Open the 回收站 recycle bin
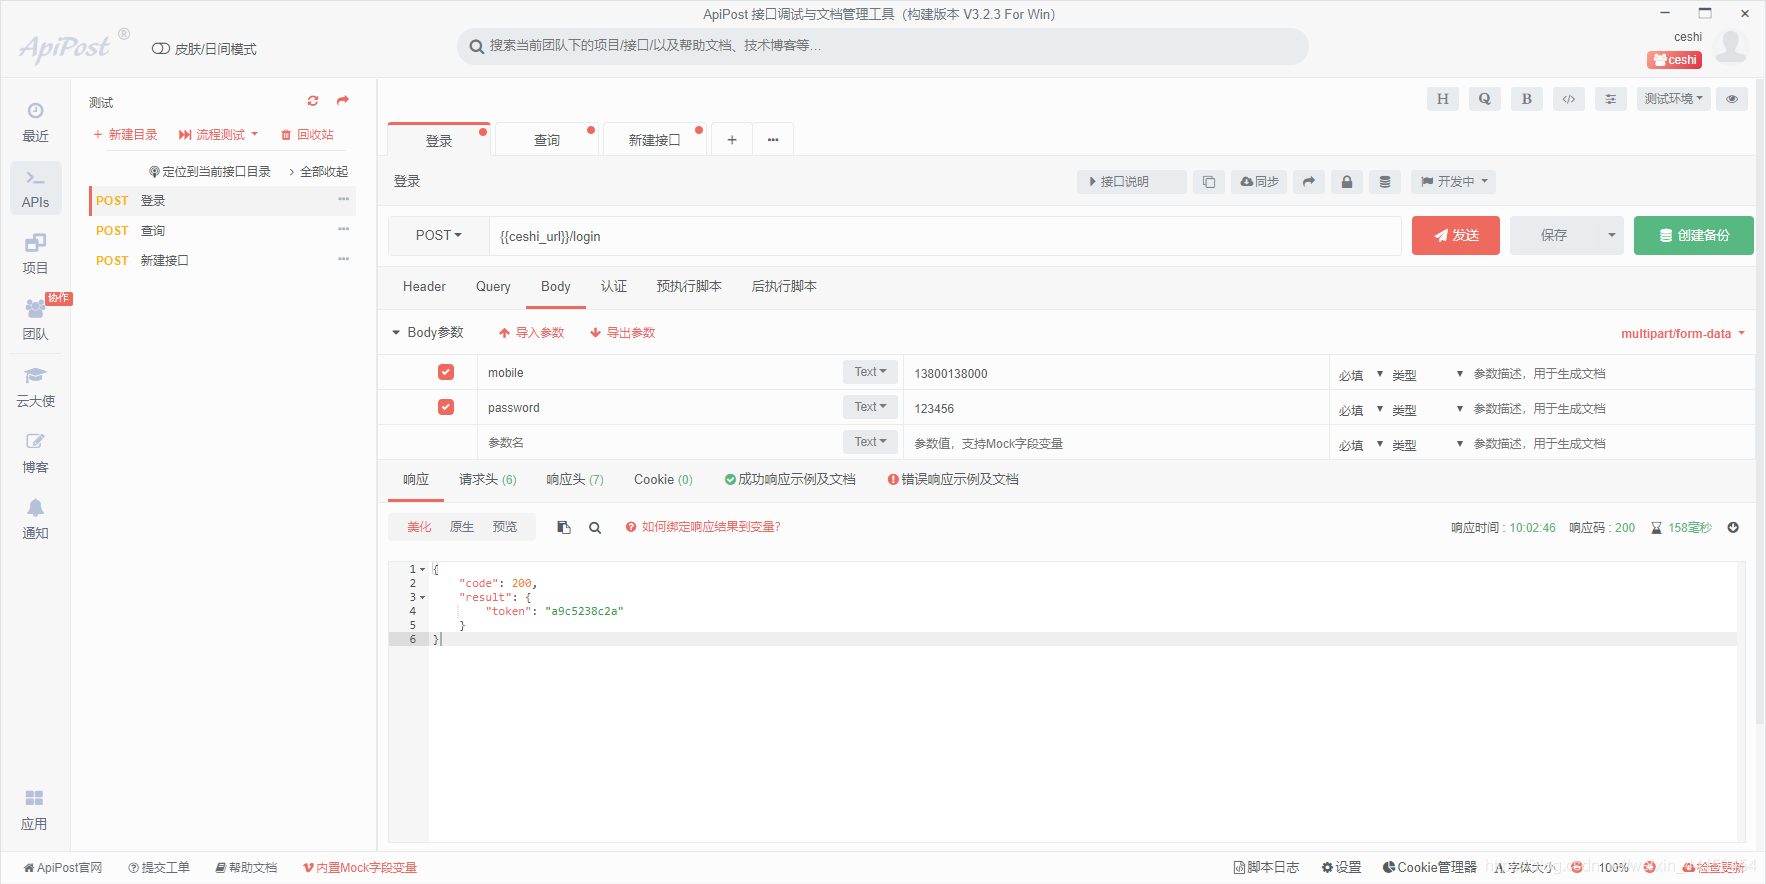 click(307, 134)
